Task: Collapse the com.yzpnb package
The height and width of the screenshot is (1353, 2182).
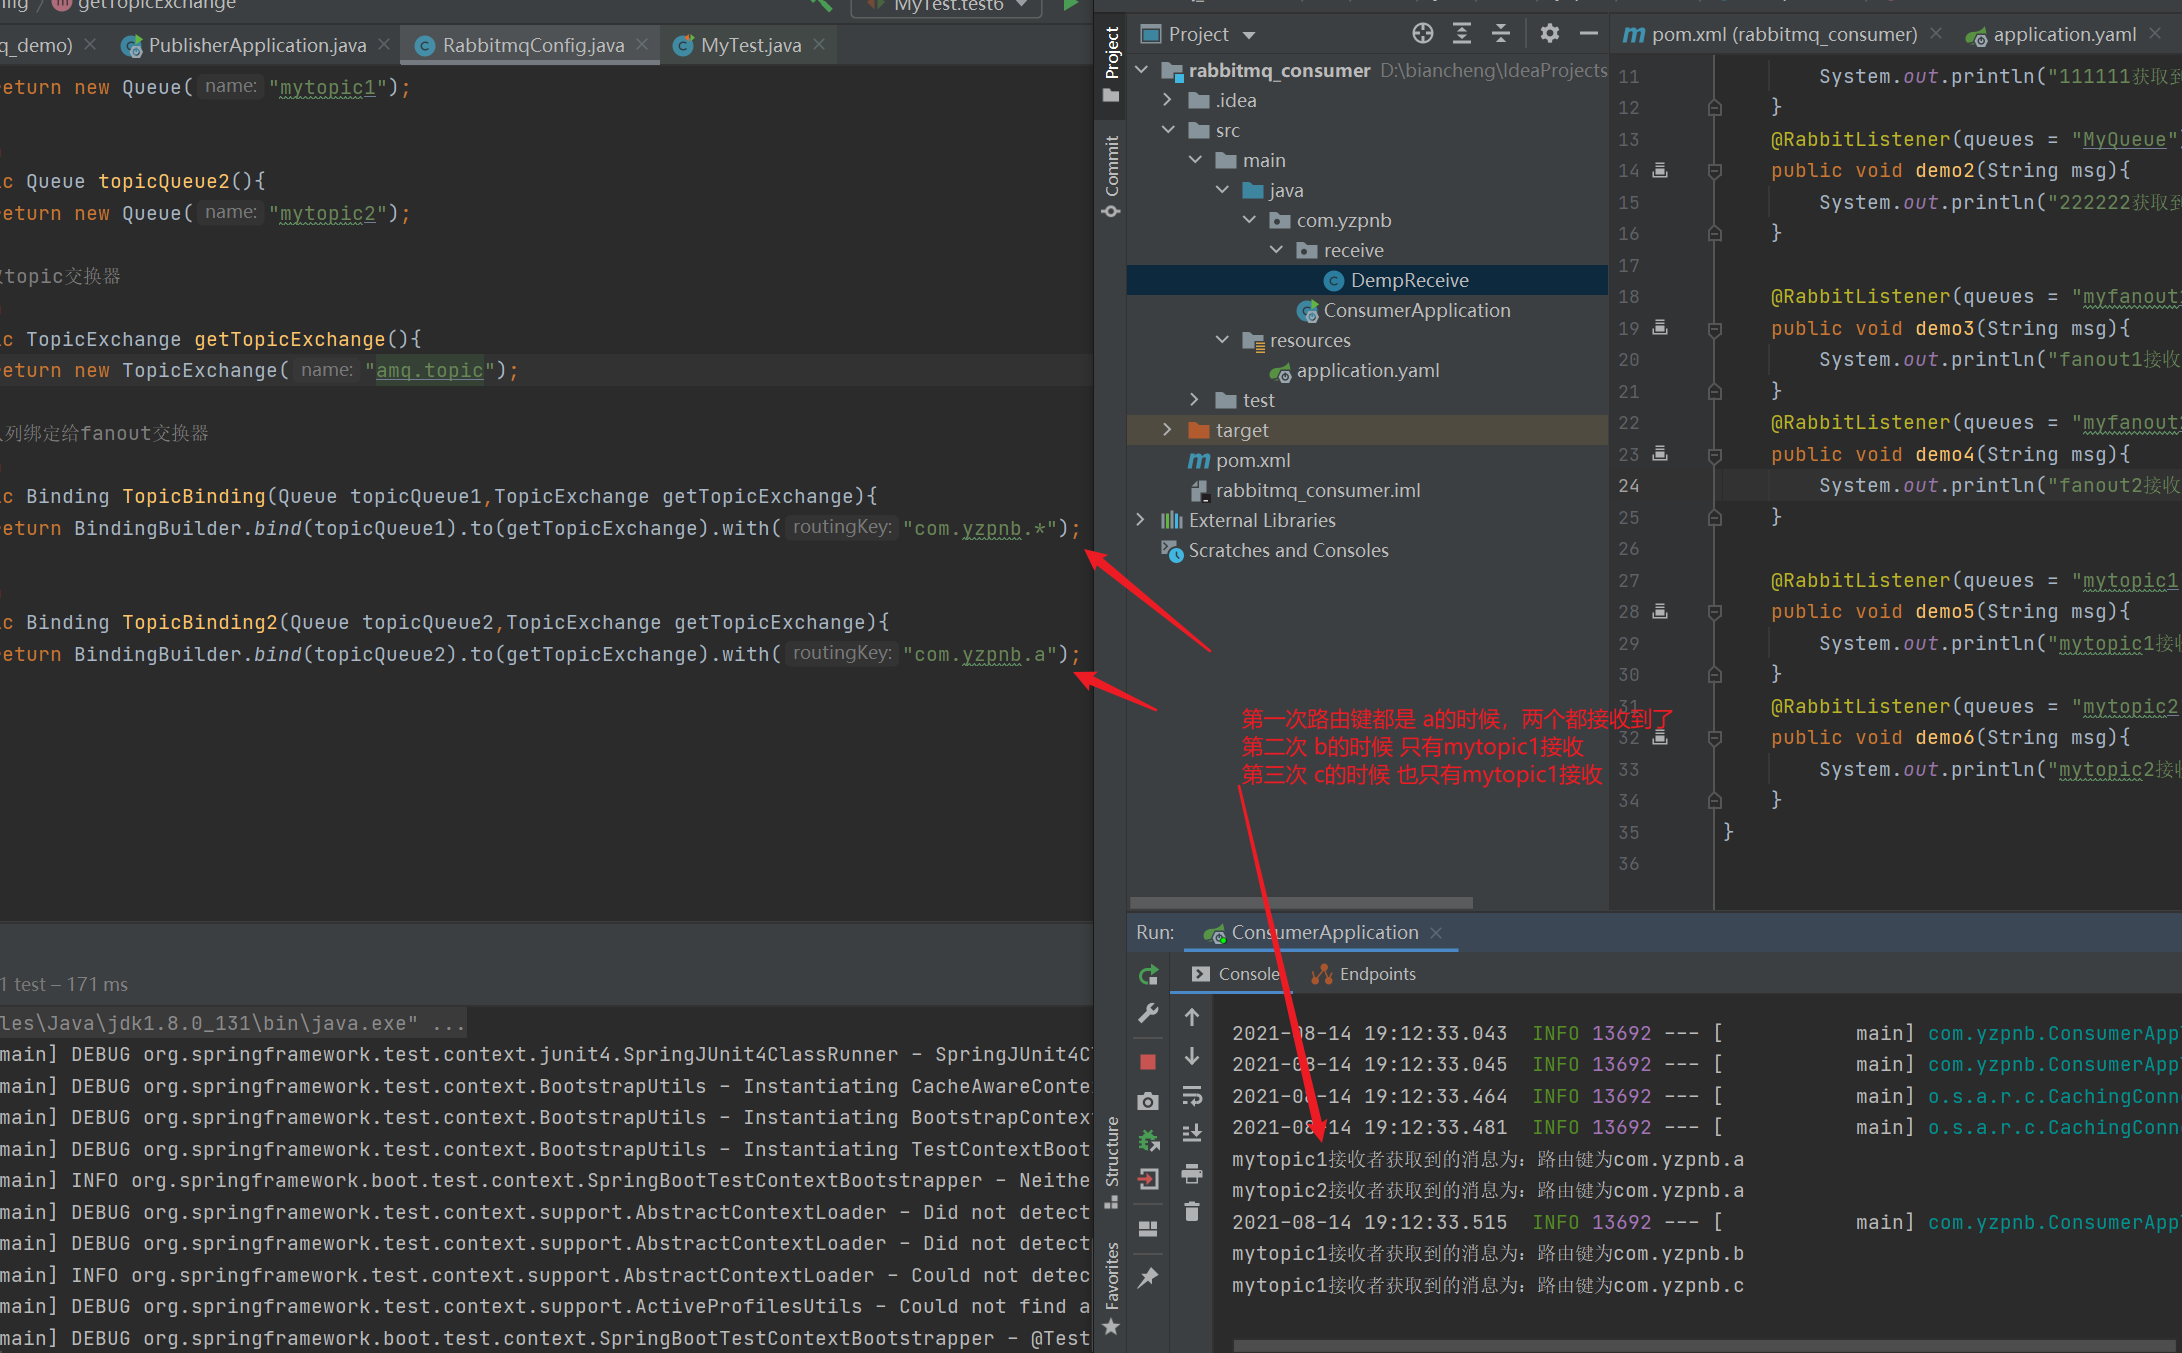Action: coord(1249,220)
